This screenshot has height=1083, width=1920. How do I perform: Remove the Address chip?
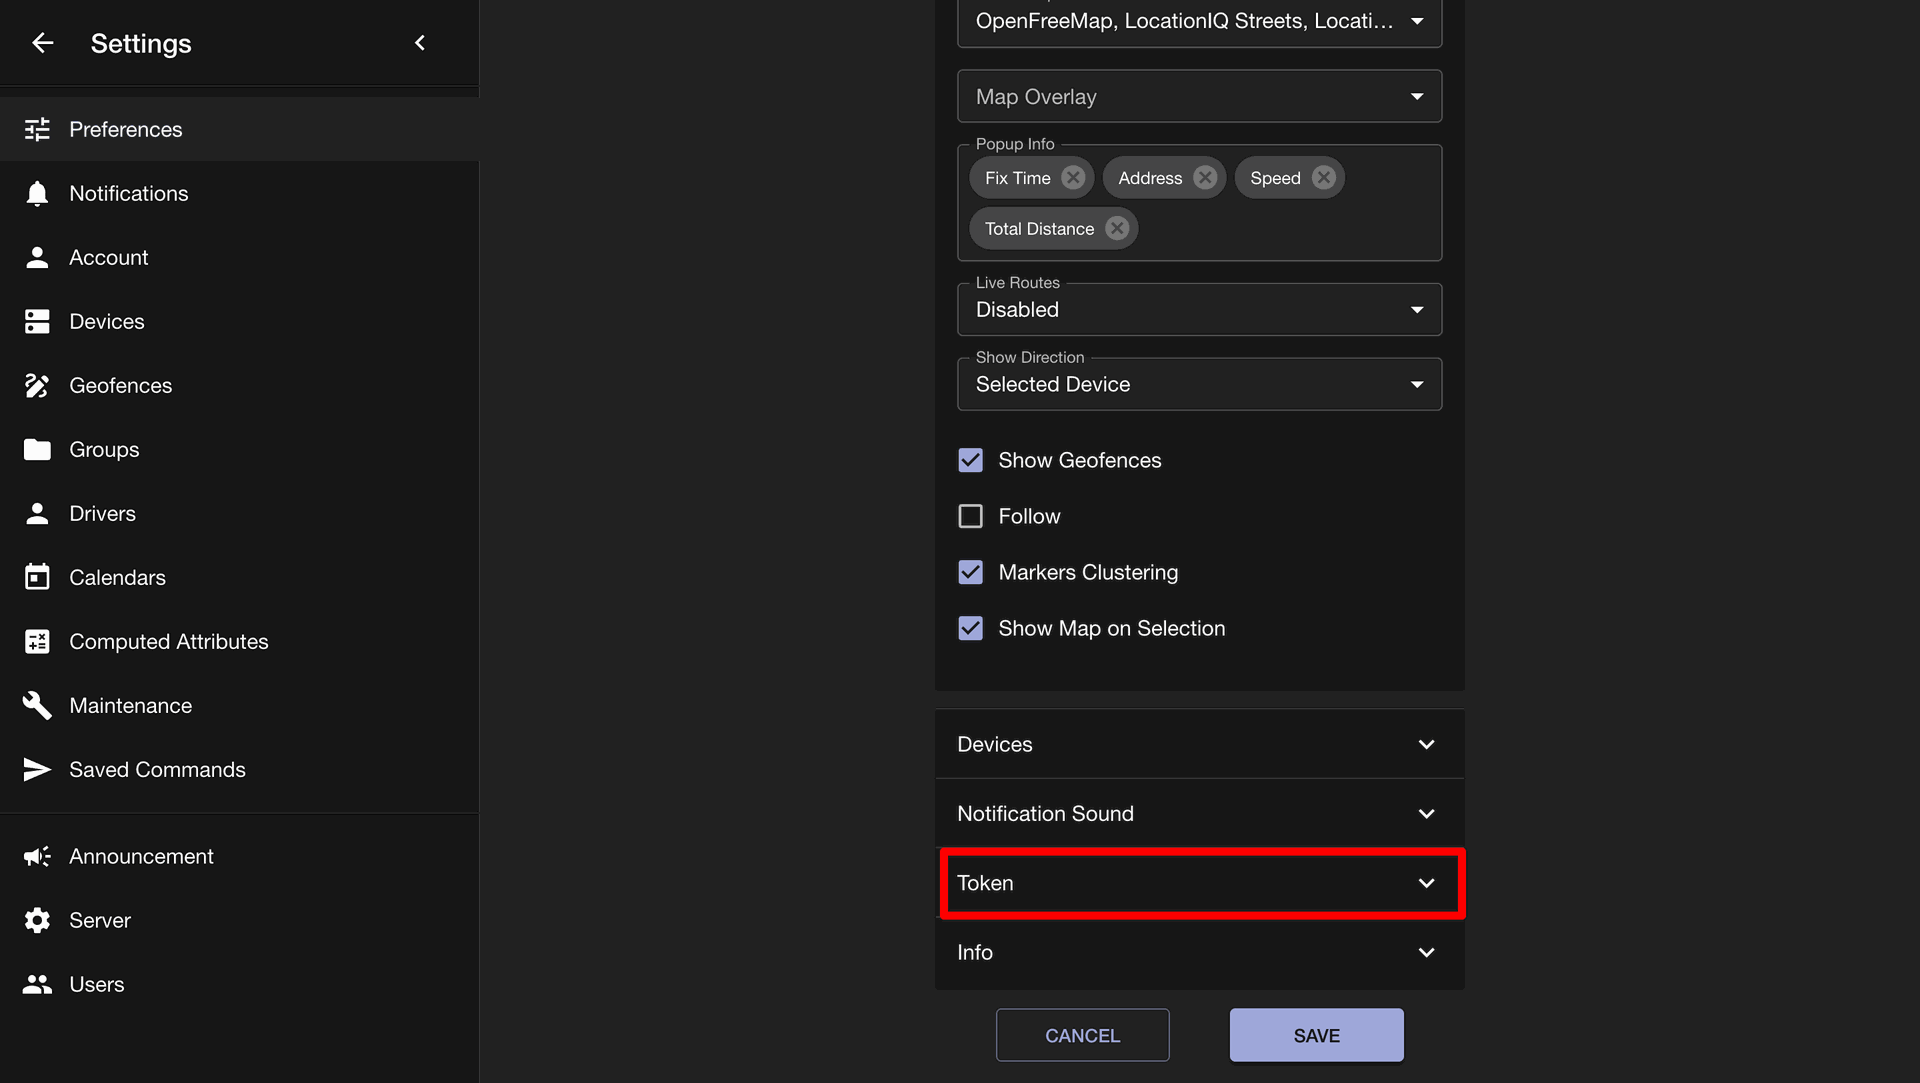1205,178
